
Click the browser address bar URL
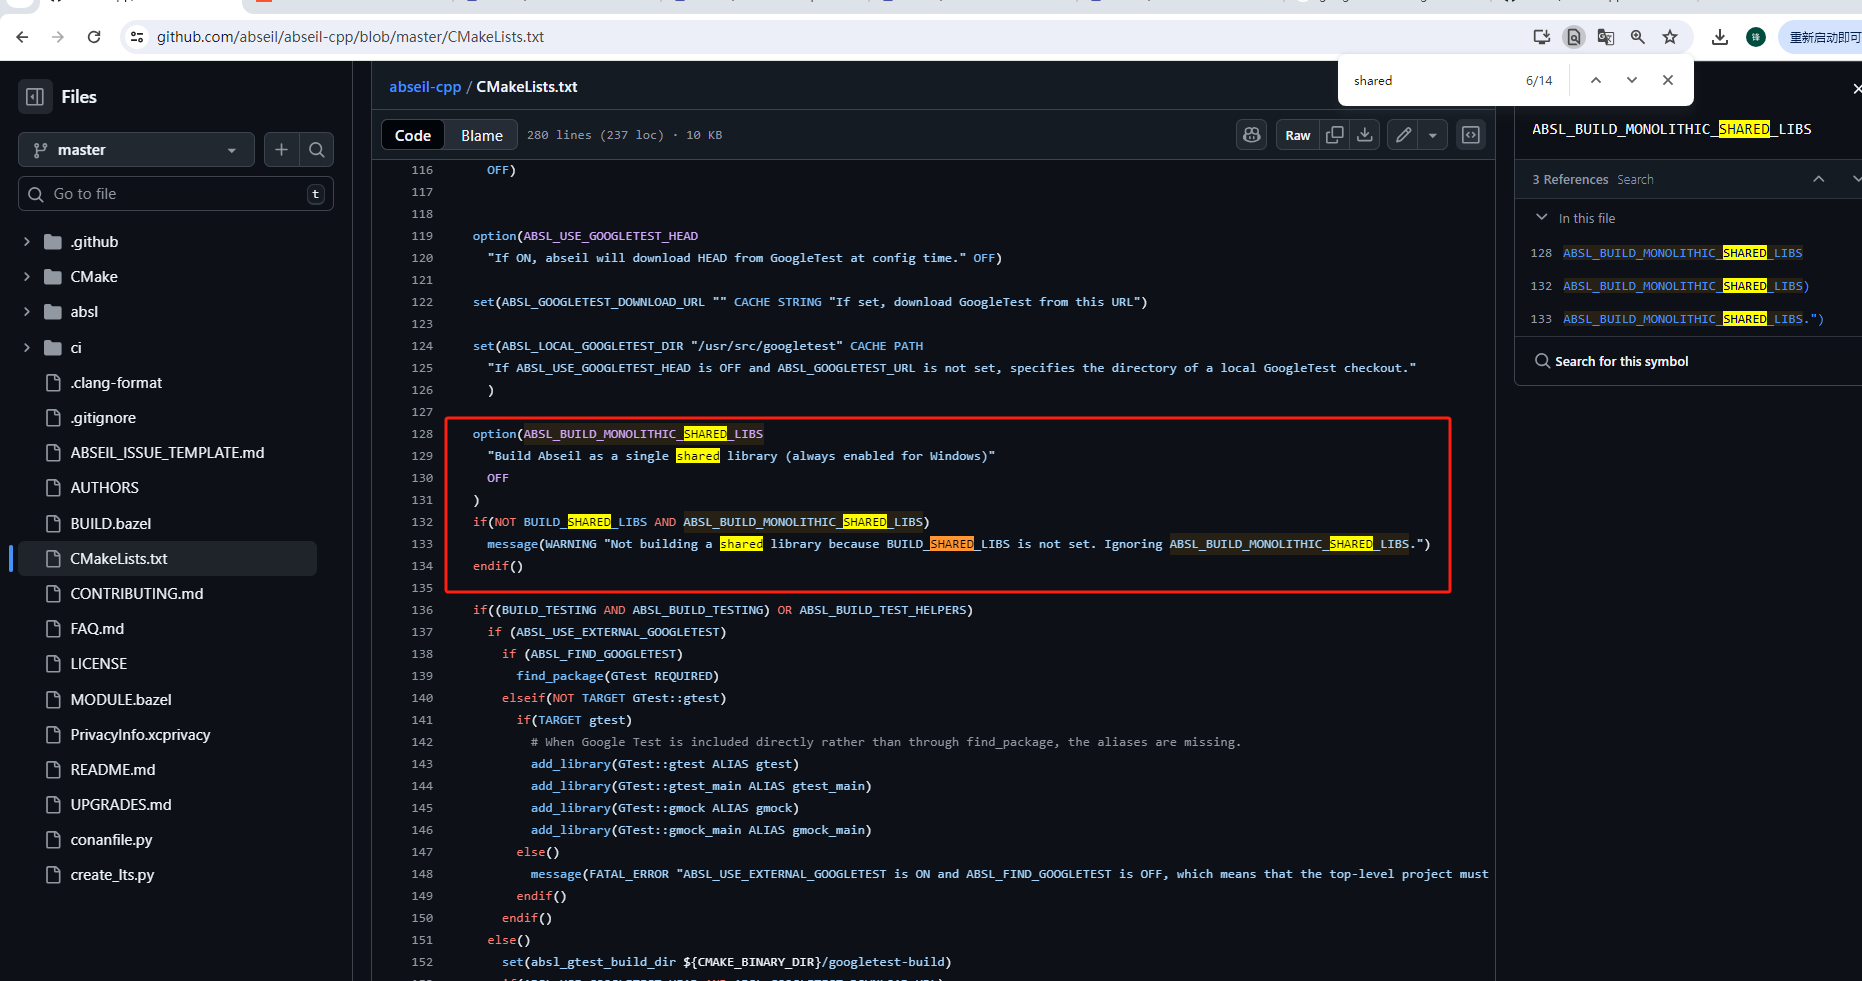[x=350, y=37]
